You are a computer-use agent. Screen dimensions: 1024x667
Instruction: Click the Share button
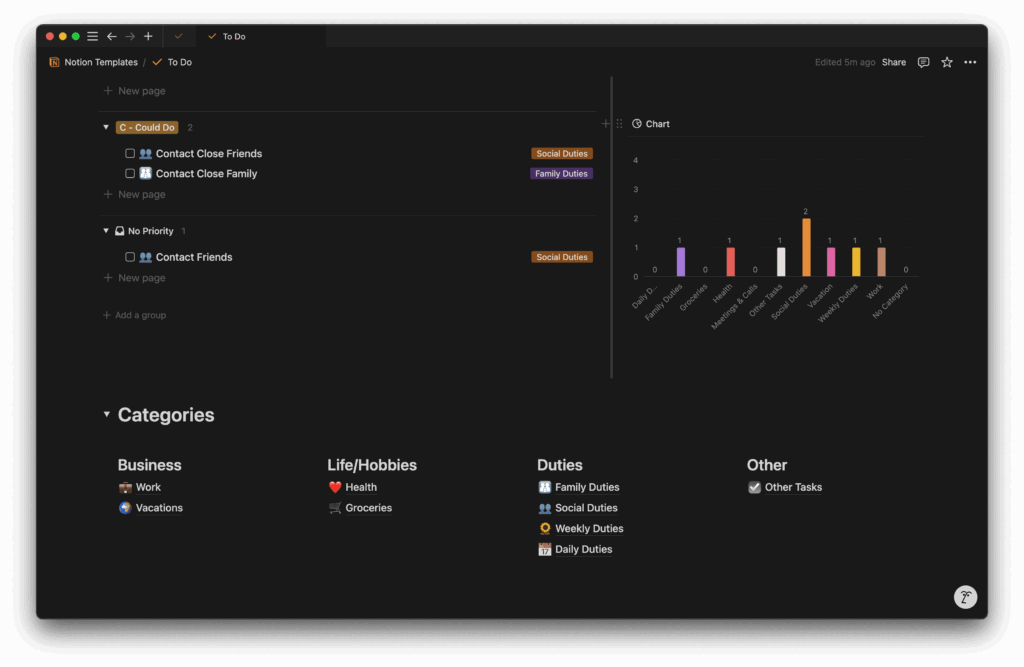(893, 62)
